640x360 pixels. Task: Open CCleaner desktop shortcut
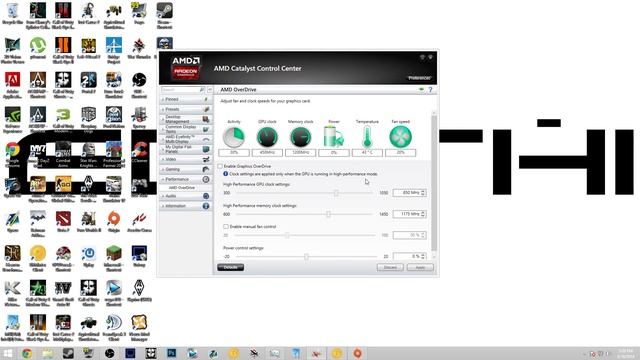pos(139,152)
